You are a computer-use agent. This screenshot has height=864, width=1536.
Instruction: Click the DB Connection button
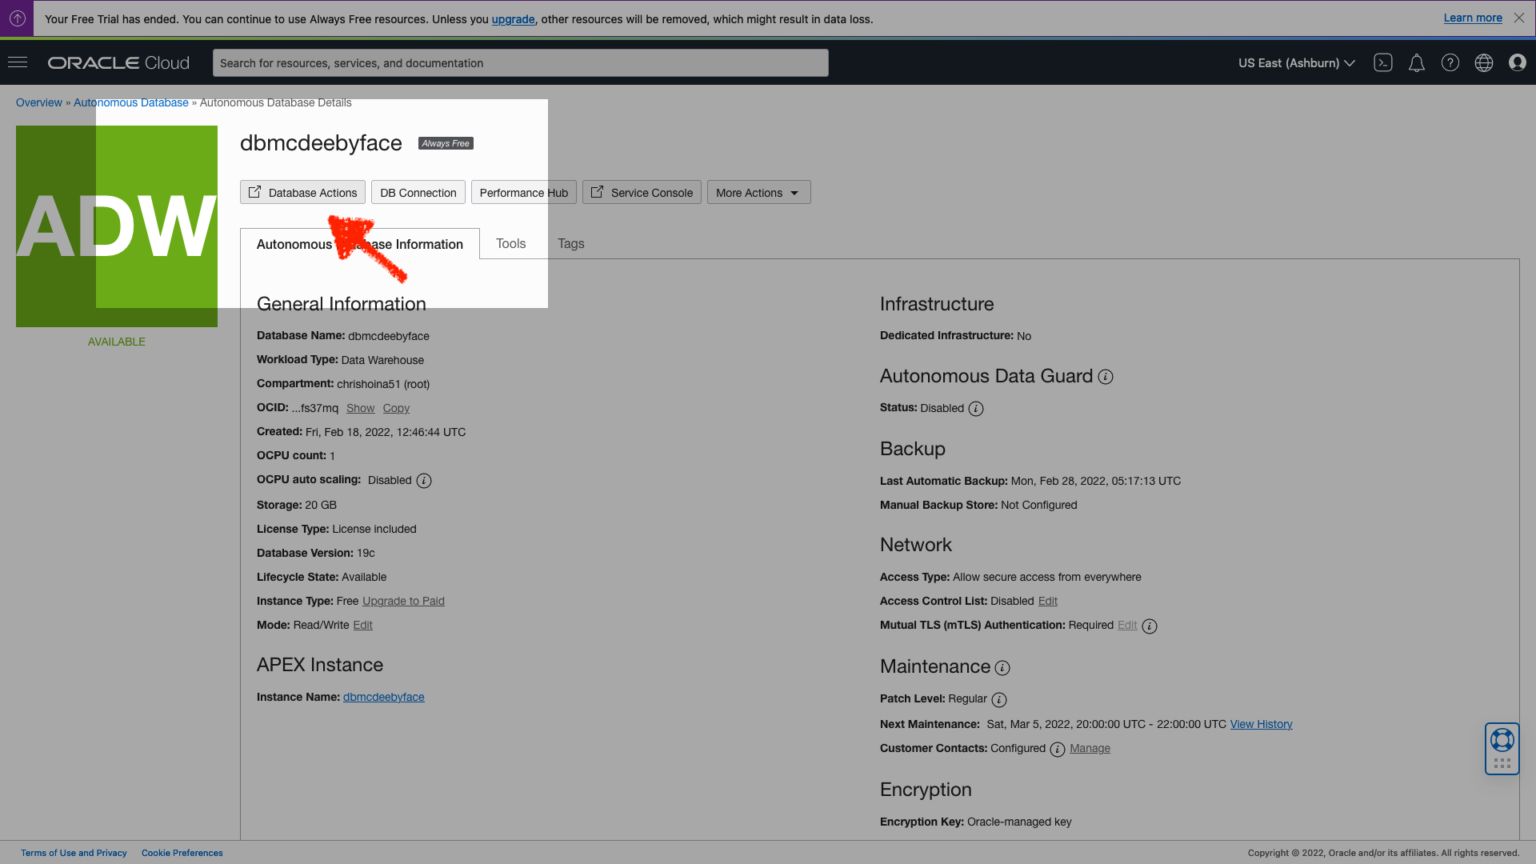point(418,192)
